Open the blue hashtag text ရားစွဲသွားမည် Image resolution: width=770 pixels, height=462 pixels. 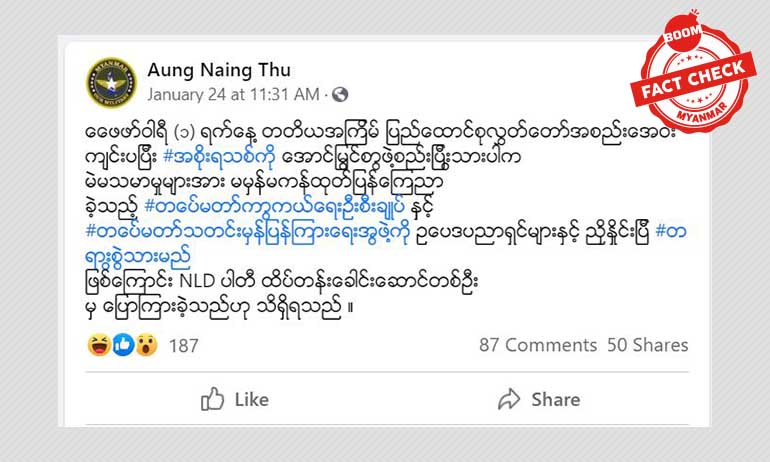[138, 256]
